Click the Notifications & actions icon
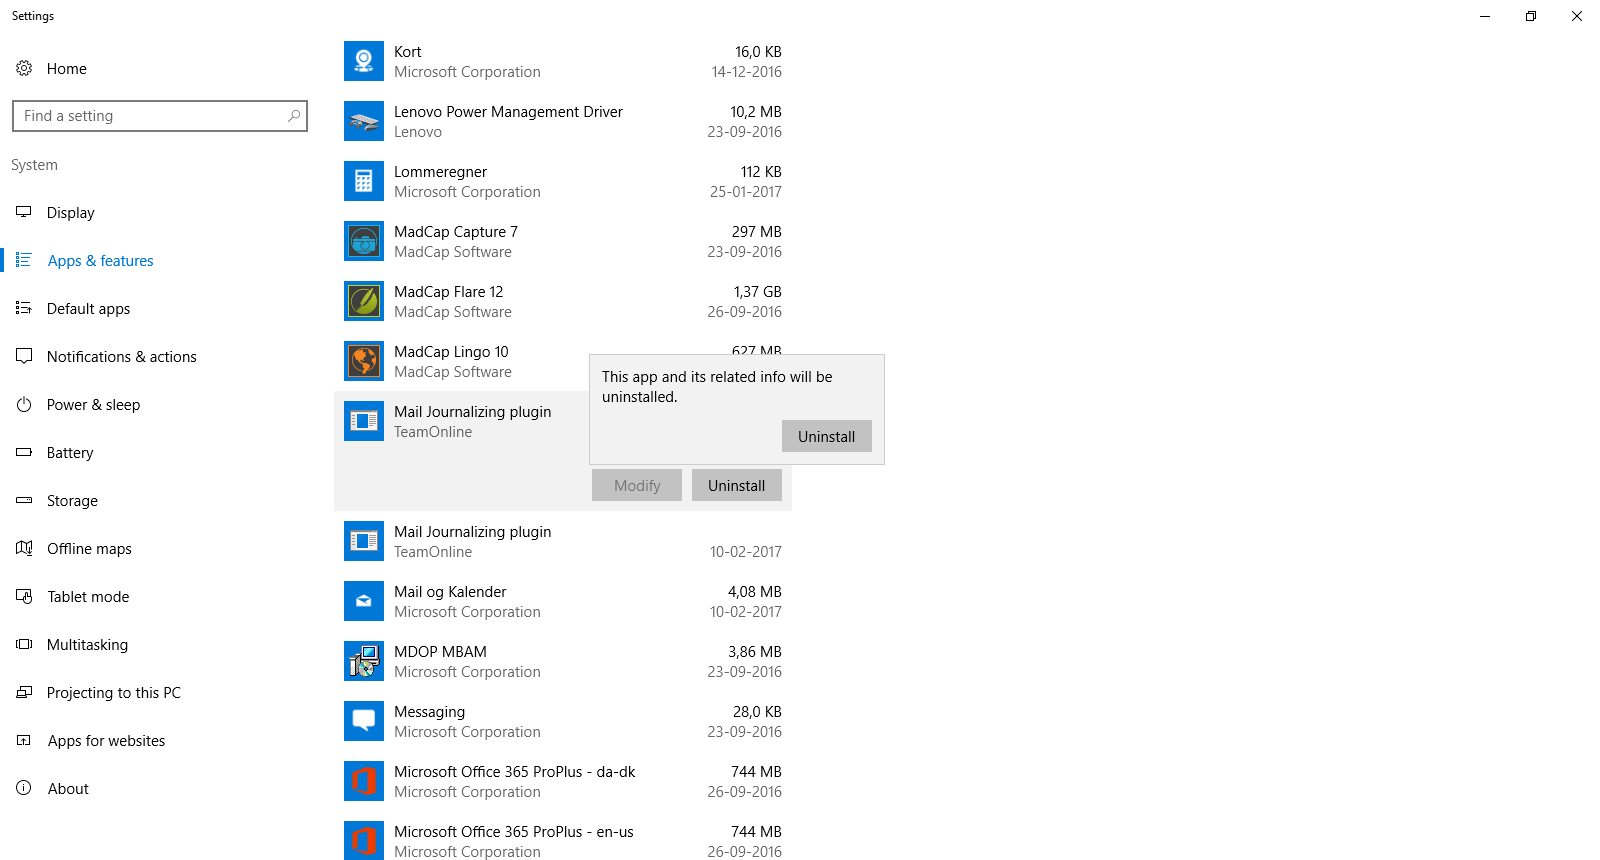Image resolution: width=1600 pixels, height=860 pixels. tap(24, 356)
